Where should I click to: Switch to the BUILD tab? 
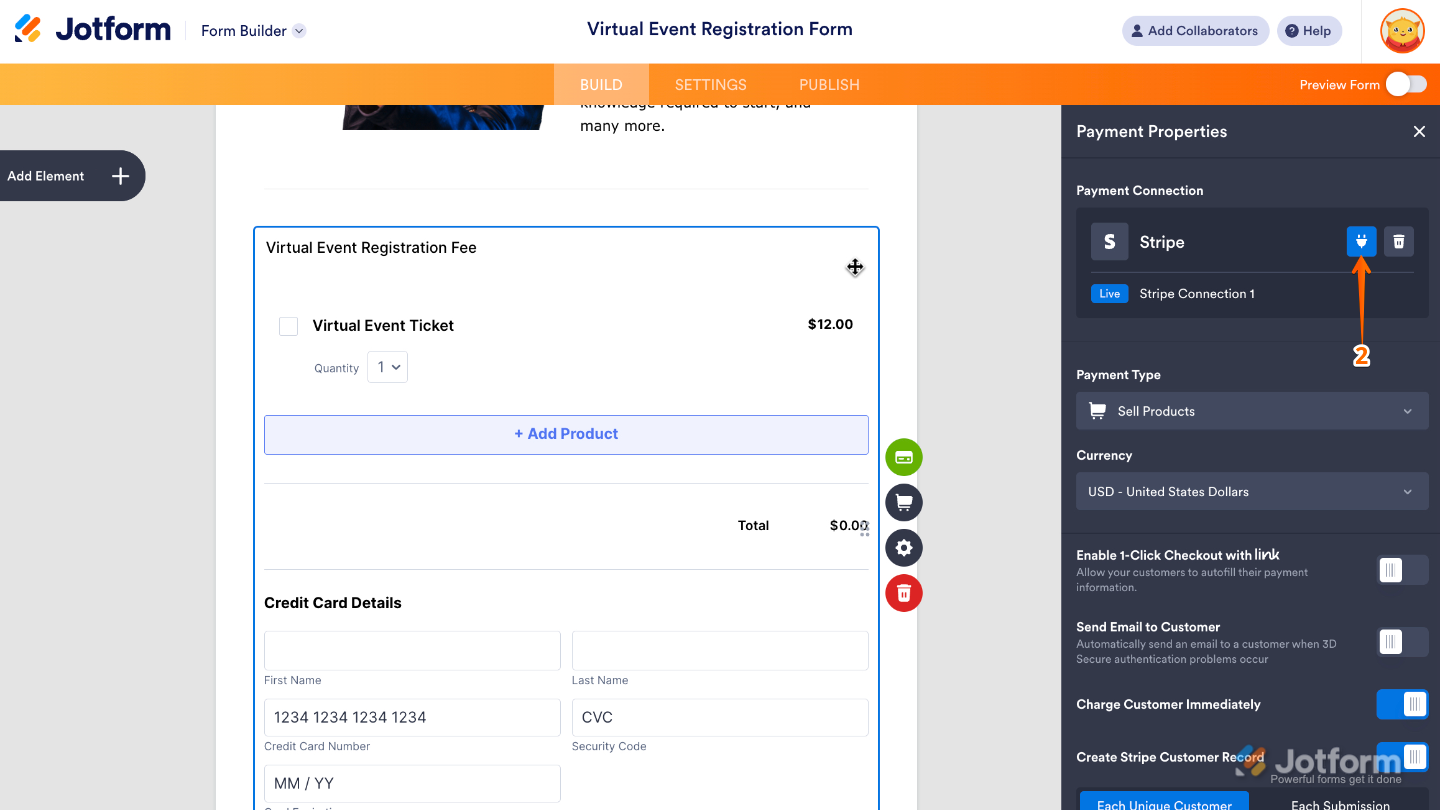point(601,85)
